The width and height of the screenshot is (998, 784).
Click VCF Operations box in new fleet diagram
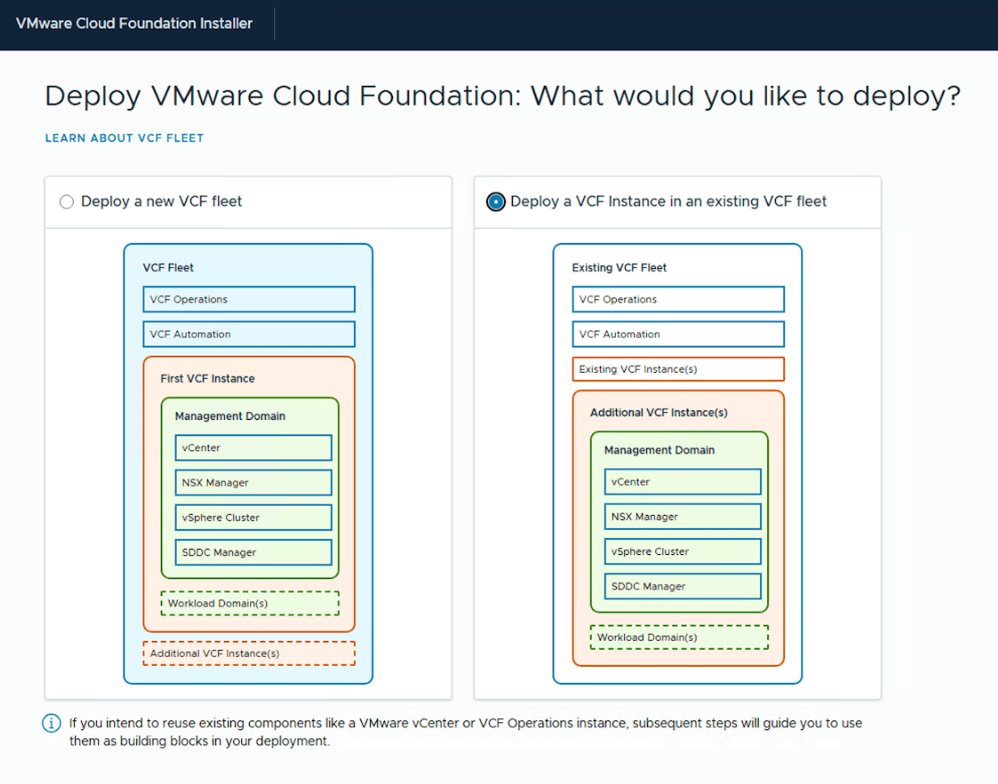pyautogui.click(x=248, y=299)
